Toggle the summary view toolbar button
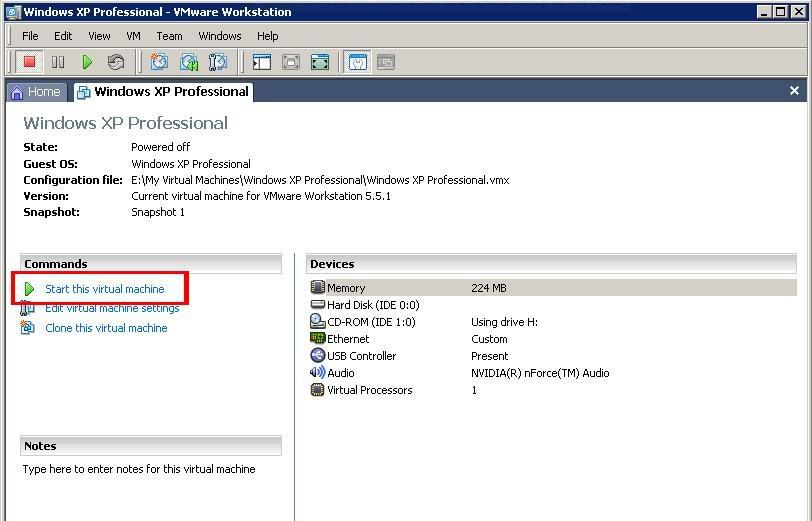The height and width of the screenshot is (521, 812). coord(357,62)
